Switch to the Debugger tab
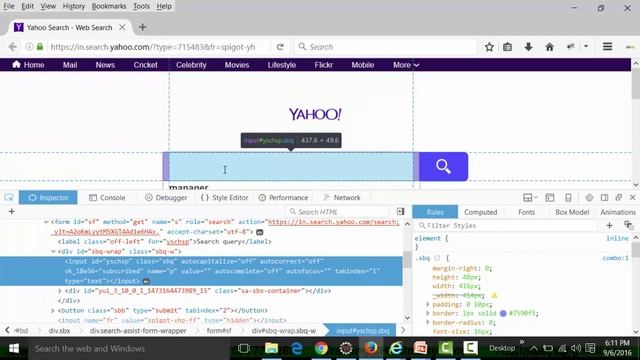Viewport: 640px width, 360px height. click(x=166, y=198)
